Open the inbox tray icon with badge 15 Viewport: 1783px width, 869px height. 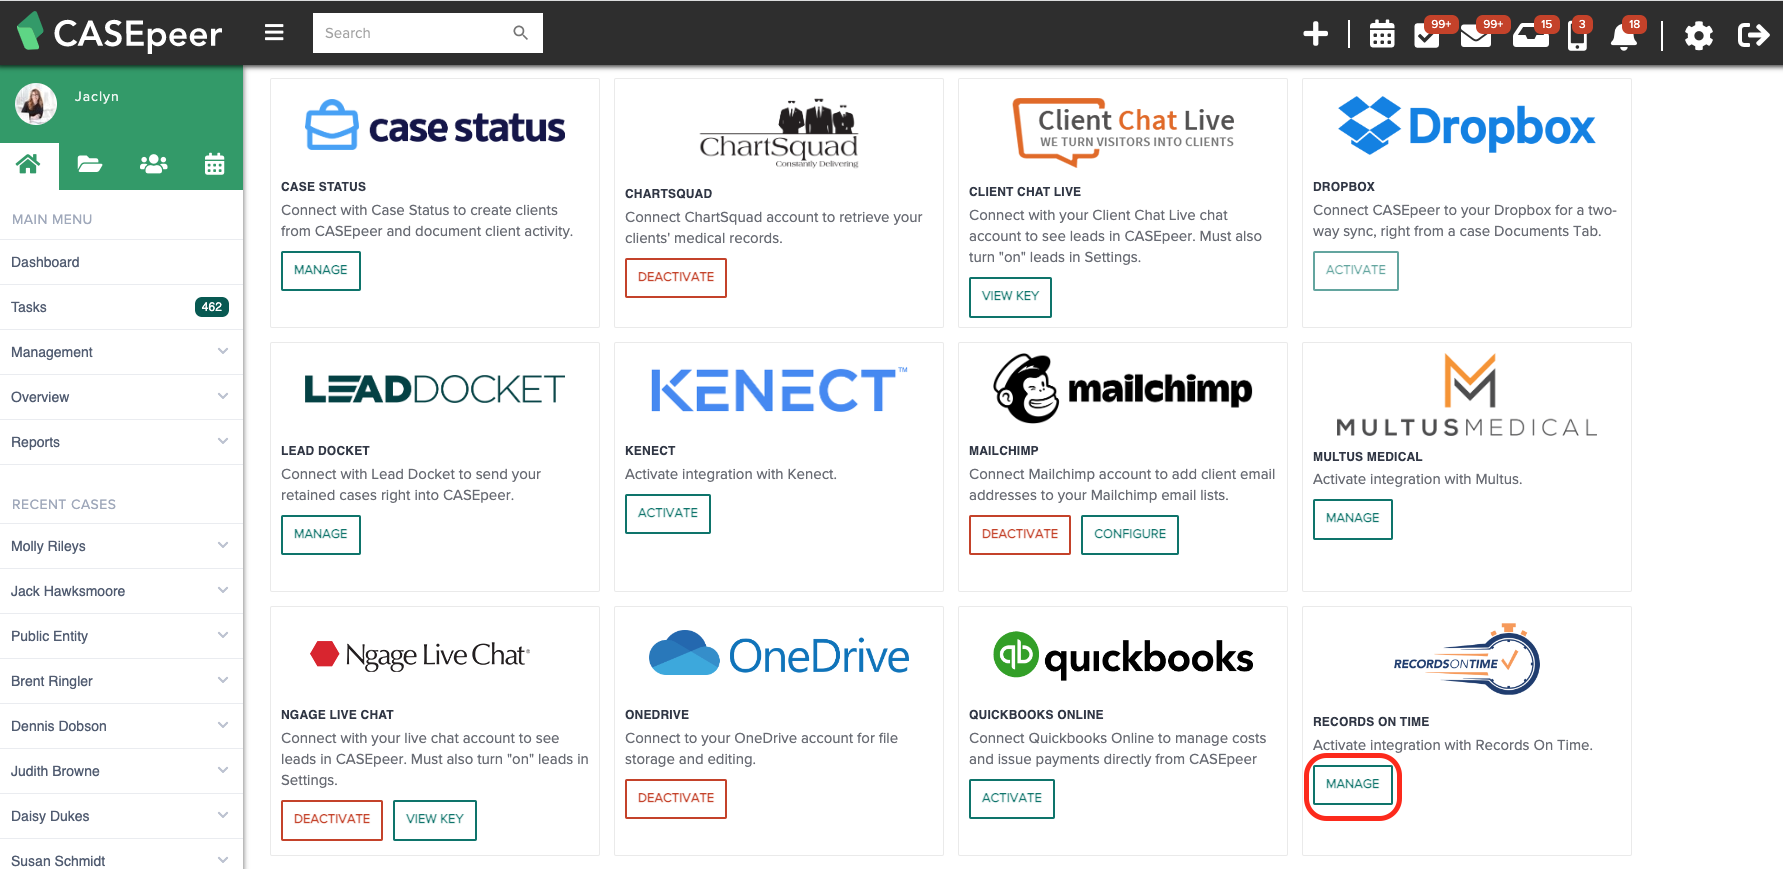[1530, 36]
